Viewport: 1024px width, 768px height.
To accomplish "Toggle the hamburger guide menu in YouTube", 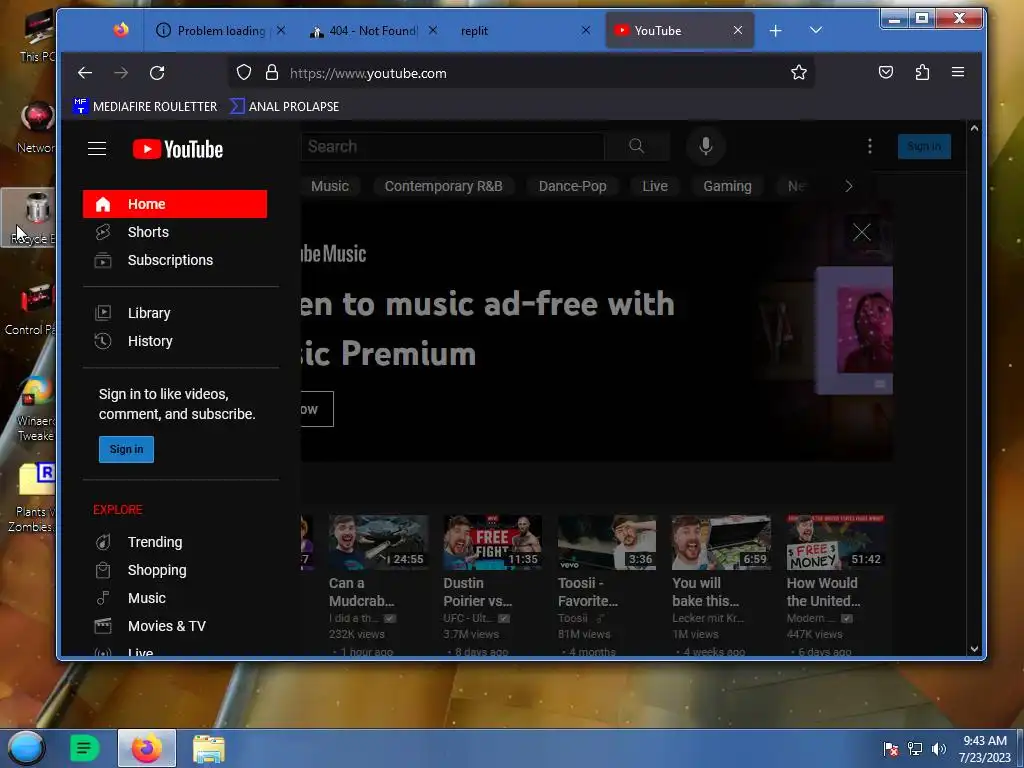I will (97, 149).
